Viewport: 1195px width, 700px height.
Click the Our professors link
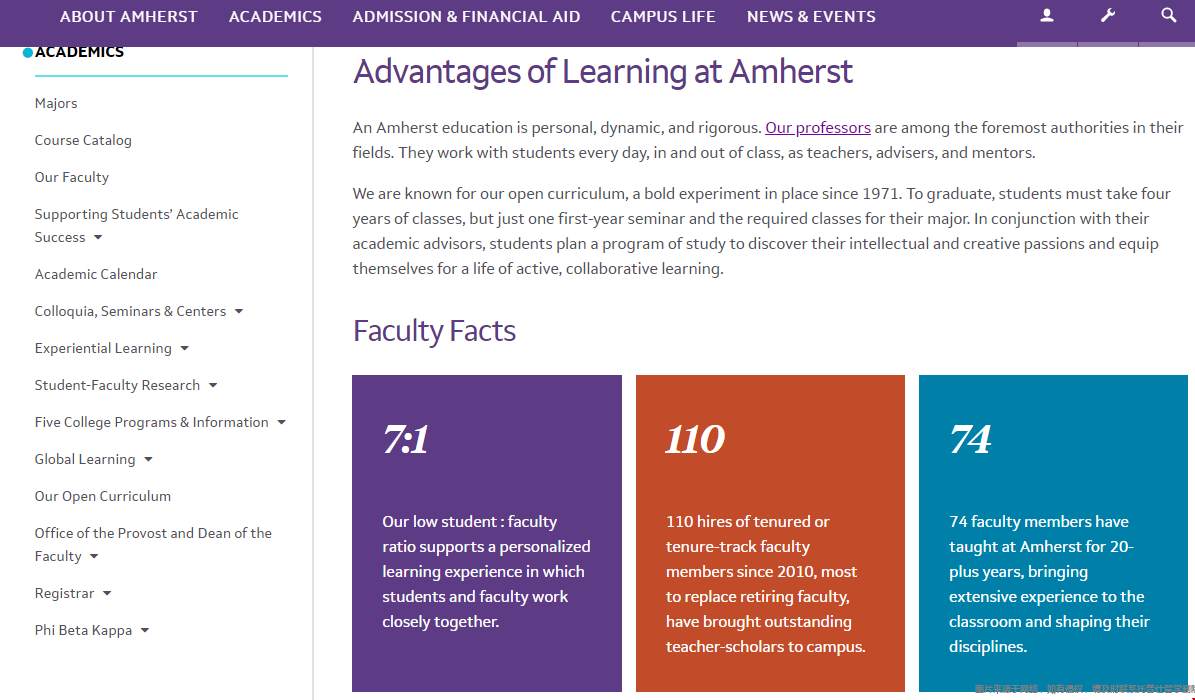click(817, 127)
